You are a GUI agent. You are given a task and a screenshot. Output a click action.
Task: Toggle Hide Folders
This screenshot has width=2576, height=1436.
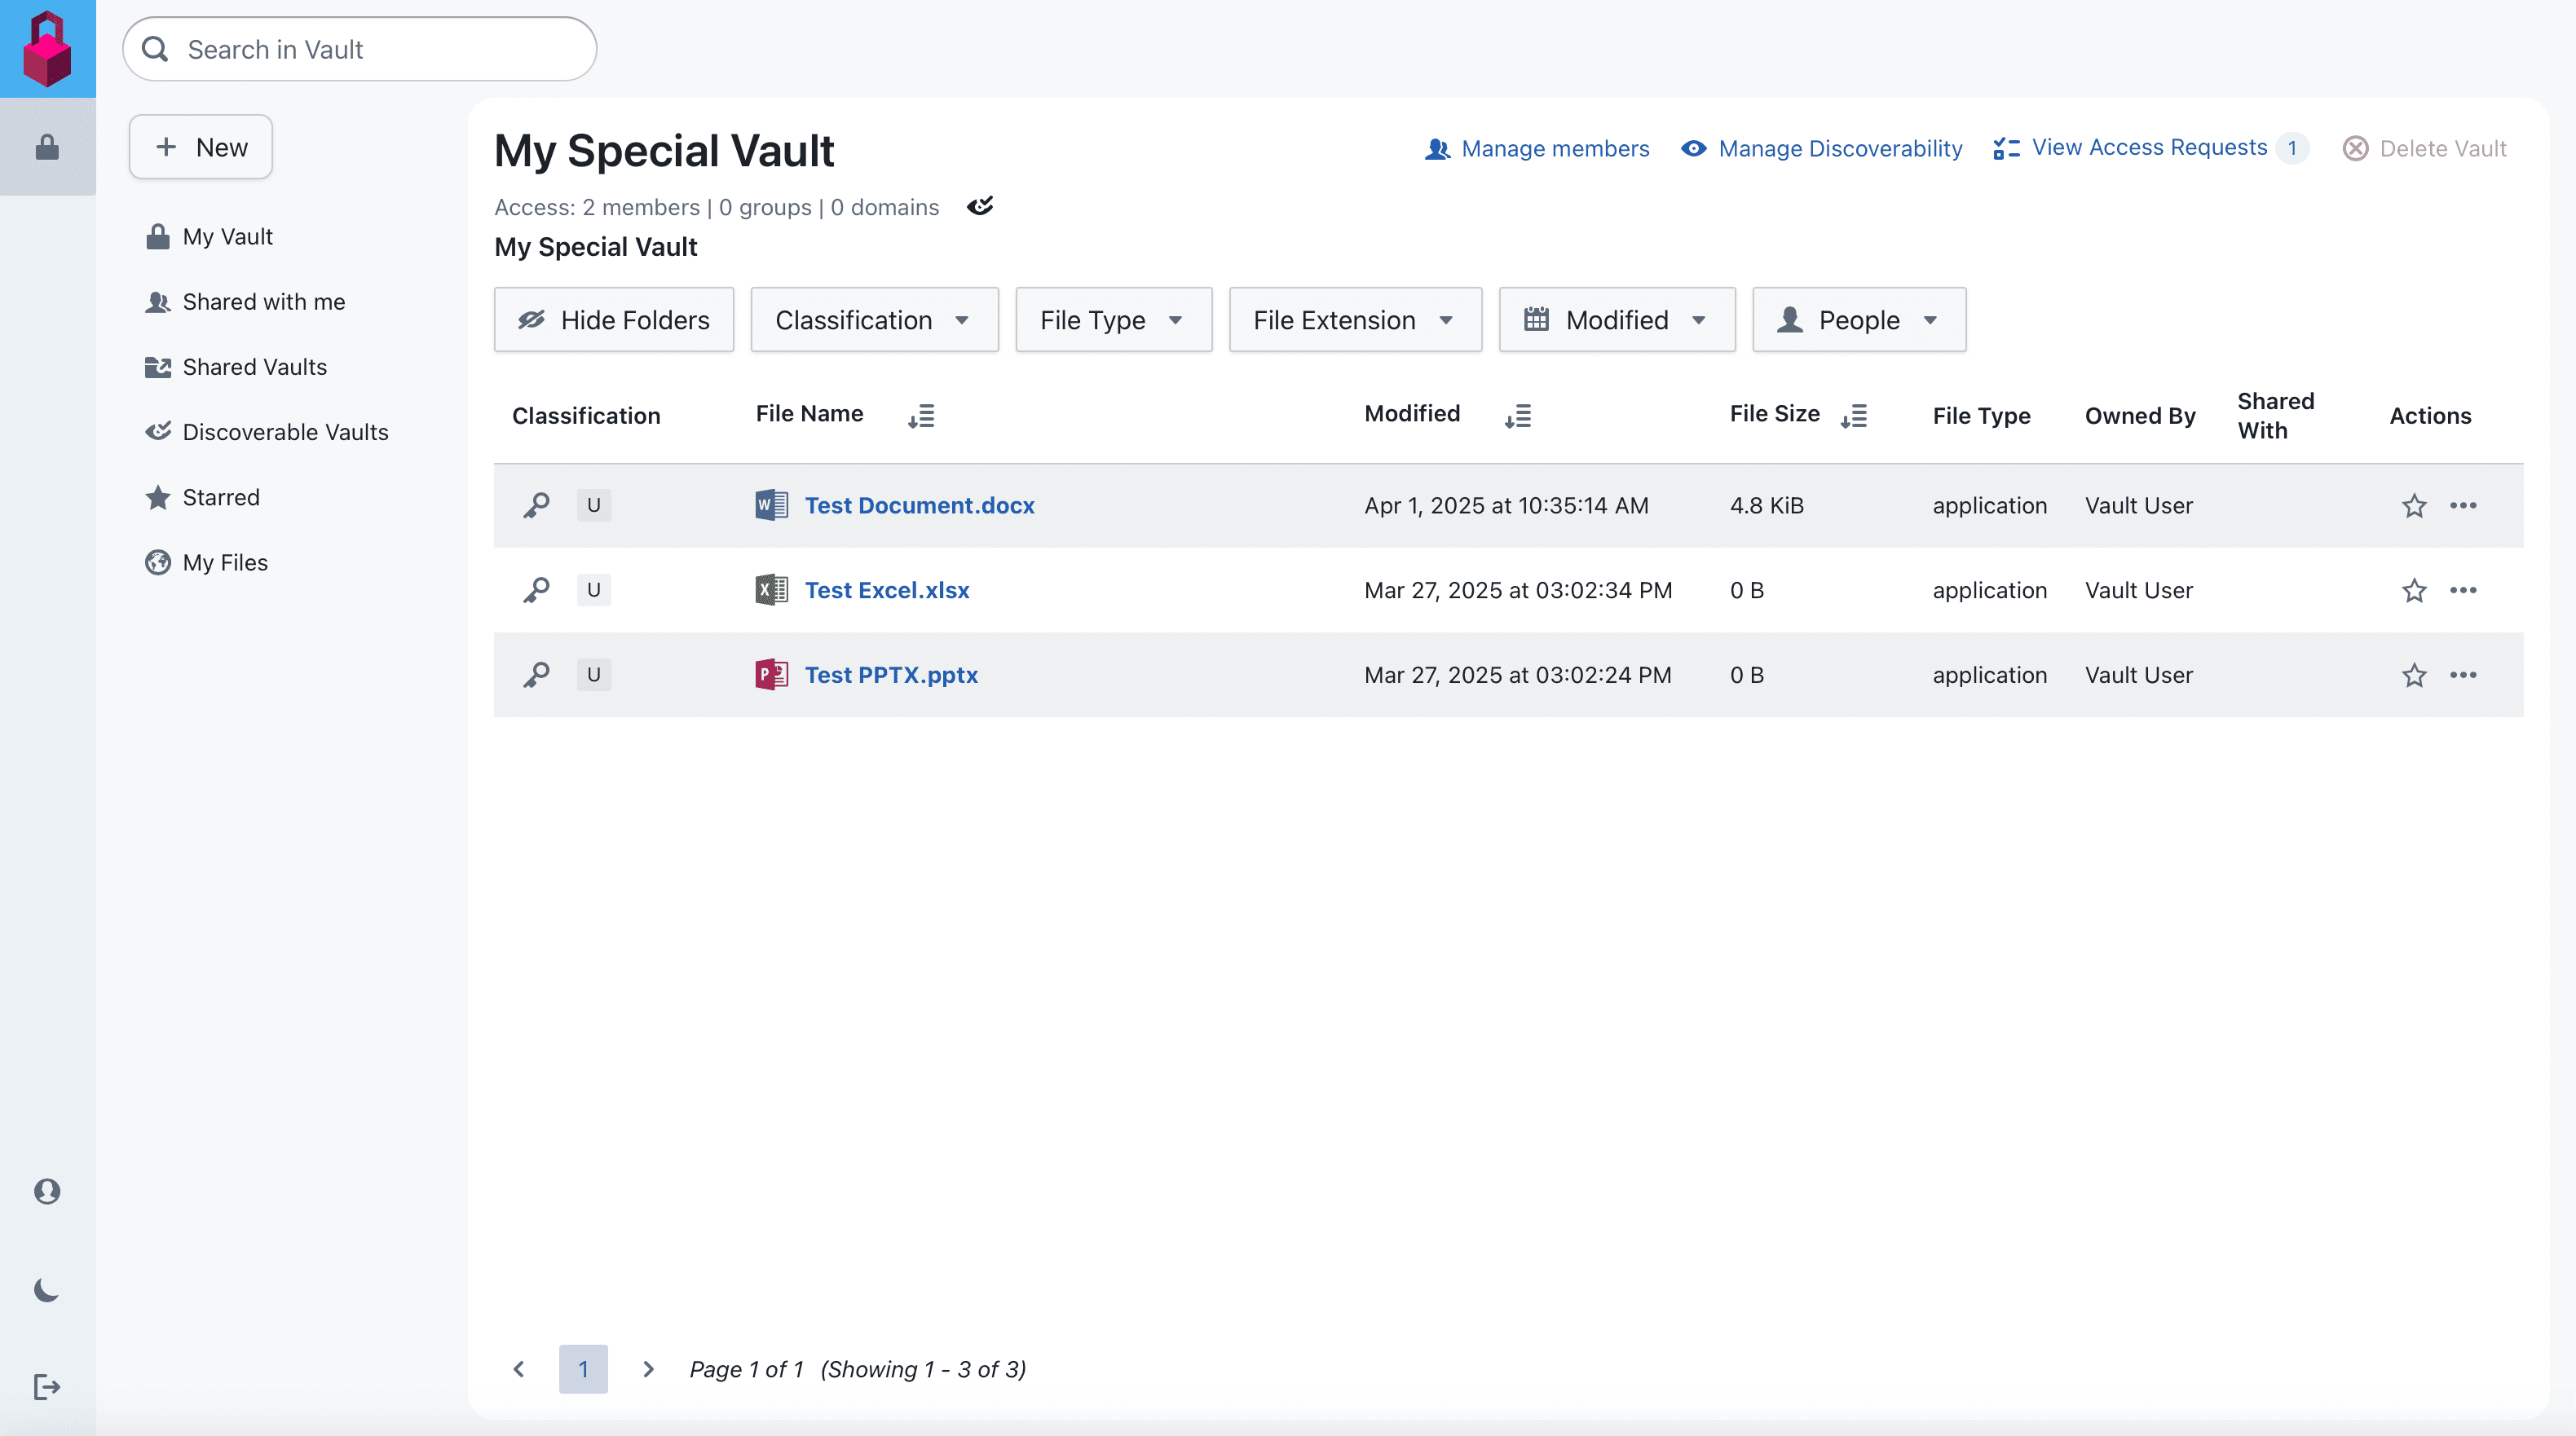coord(614,320)
